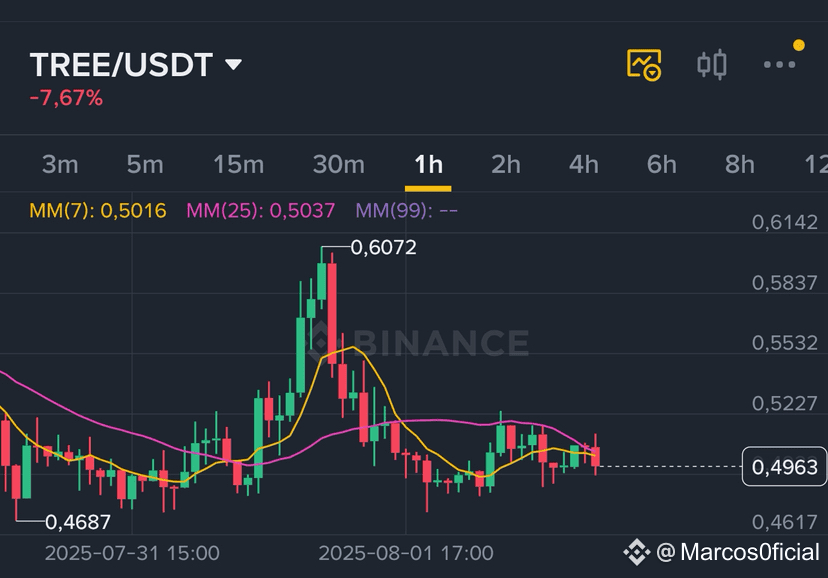Open the chart price alert icon
This screenshot has width=828, height=578.
644,64
